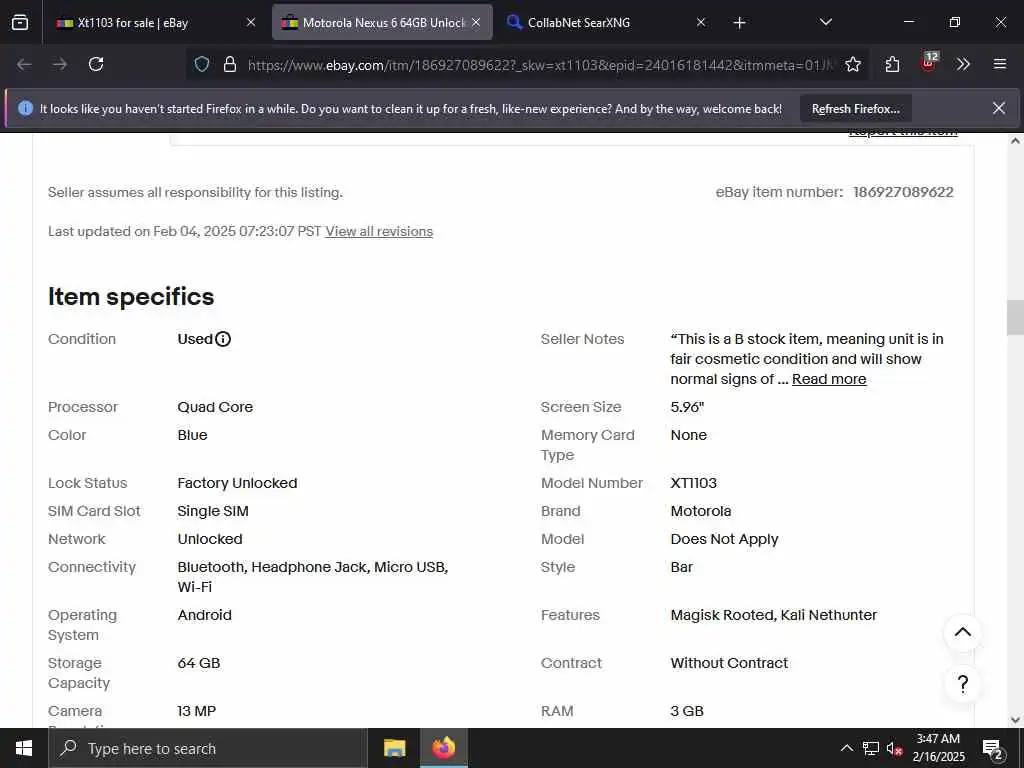Go forward with the forward arrow

click(60, 64)
